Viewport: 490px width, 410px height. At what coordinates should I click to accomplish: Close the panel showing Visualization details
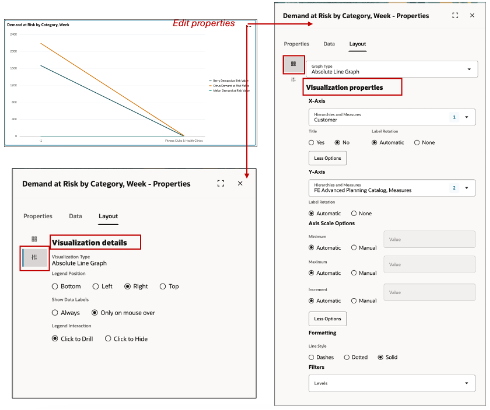point(240,183)
